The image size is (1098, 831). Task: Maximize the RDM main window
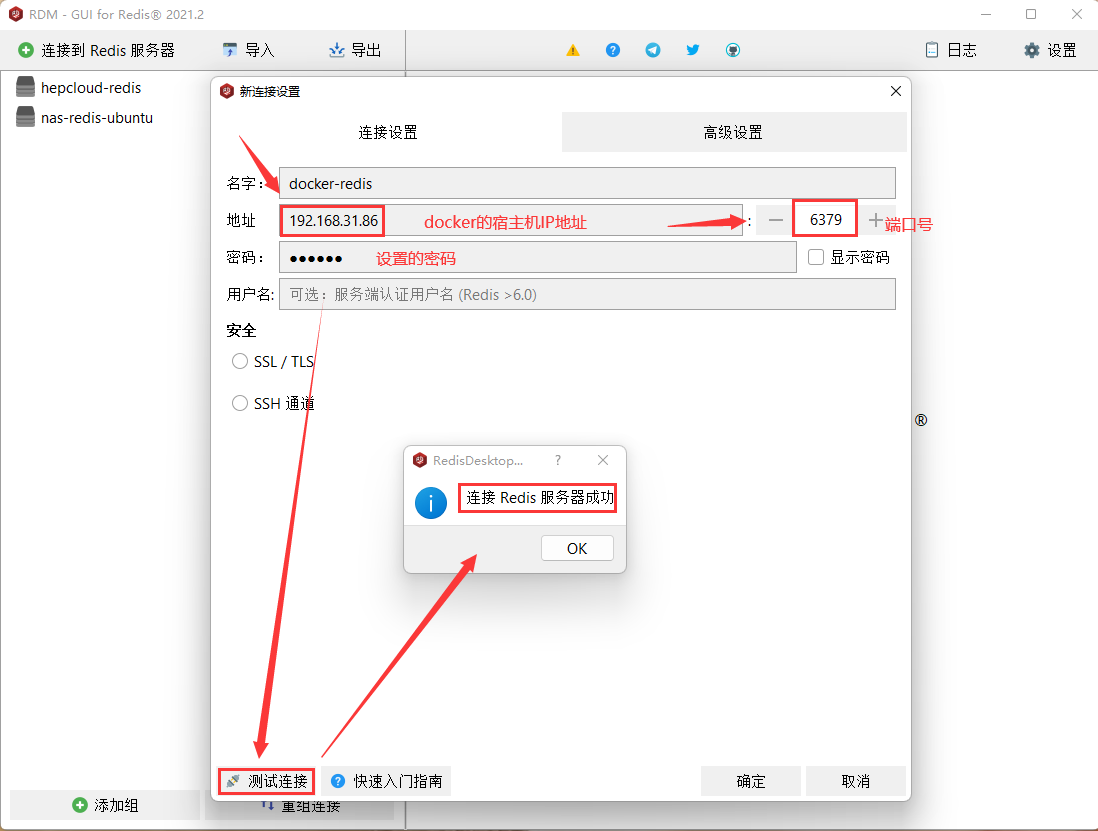click(1031, 14)
